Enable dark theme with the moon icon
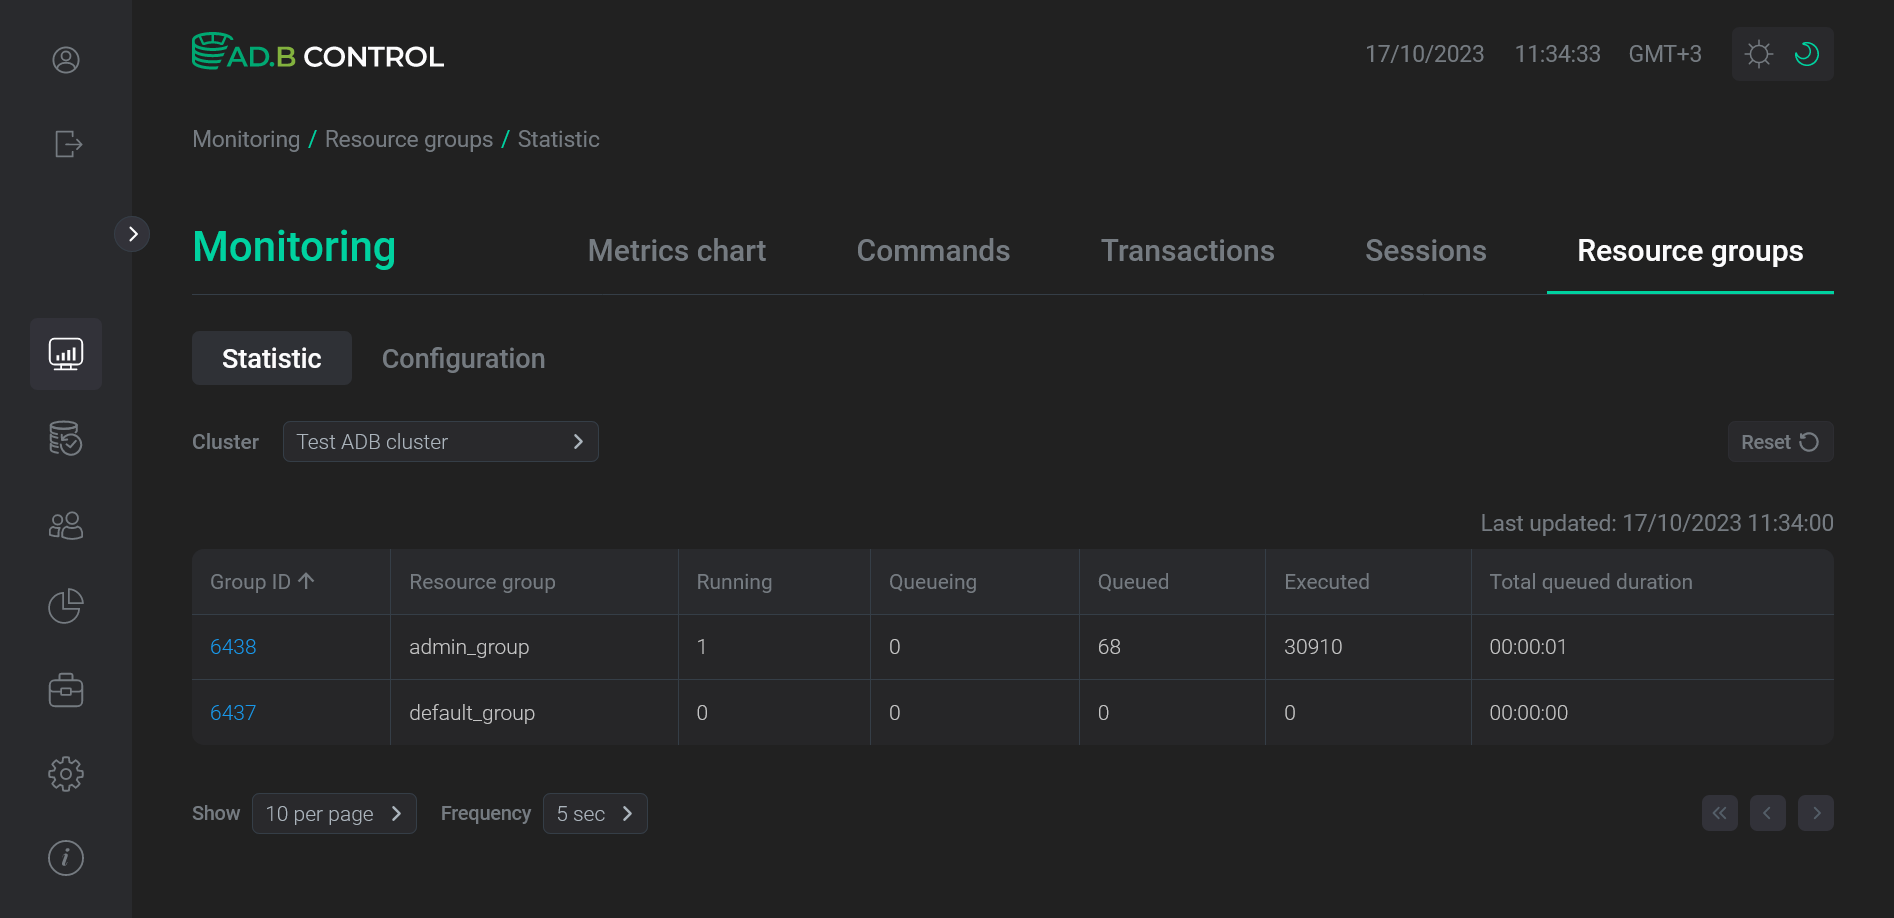The width and height of the screenshot is (1894, 918). (1806, 54)
